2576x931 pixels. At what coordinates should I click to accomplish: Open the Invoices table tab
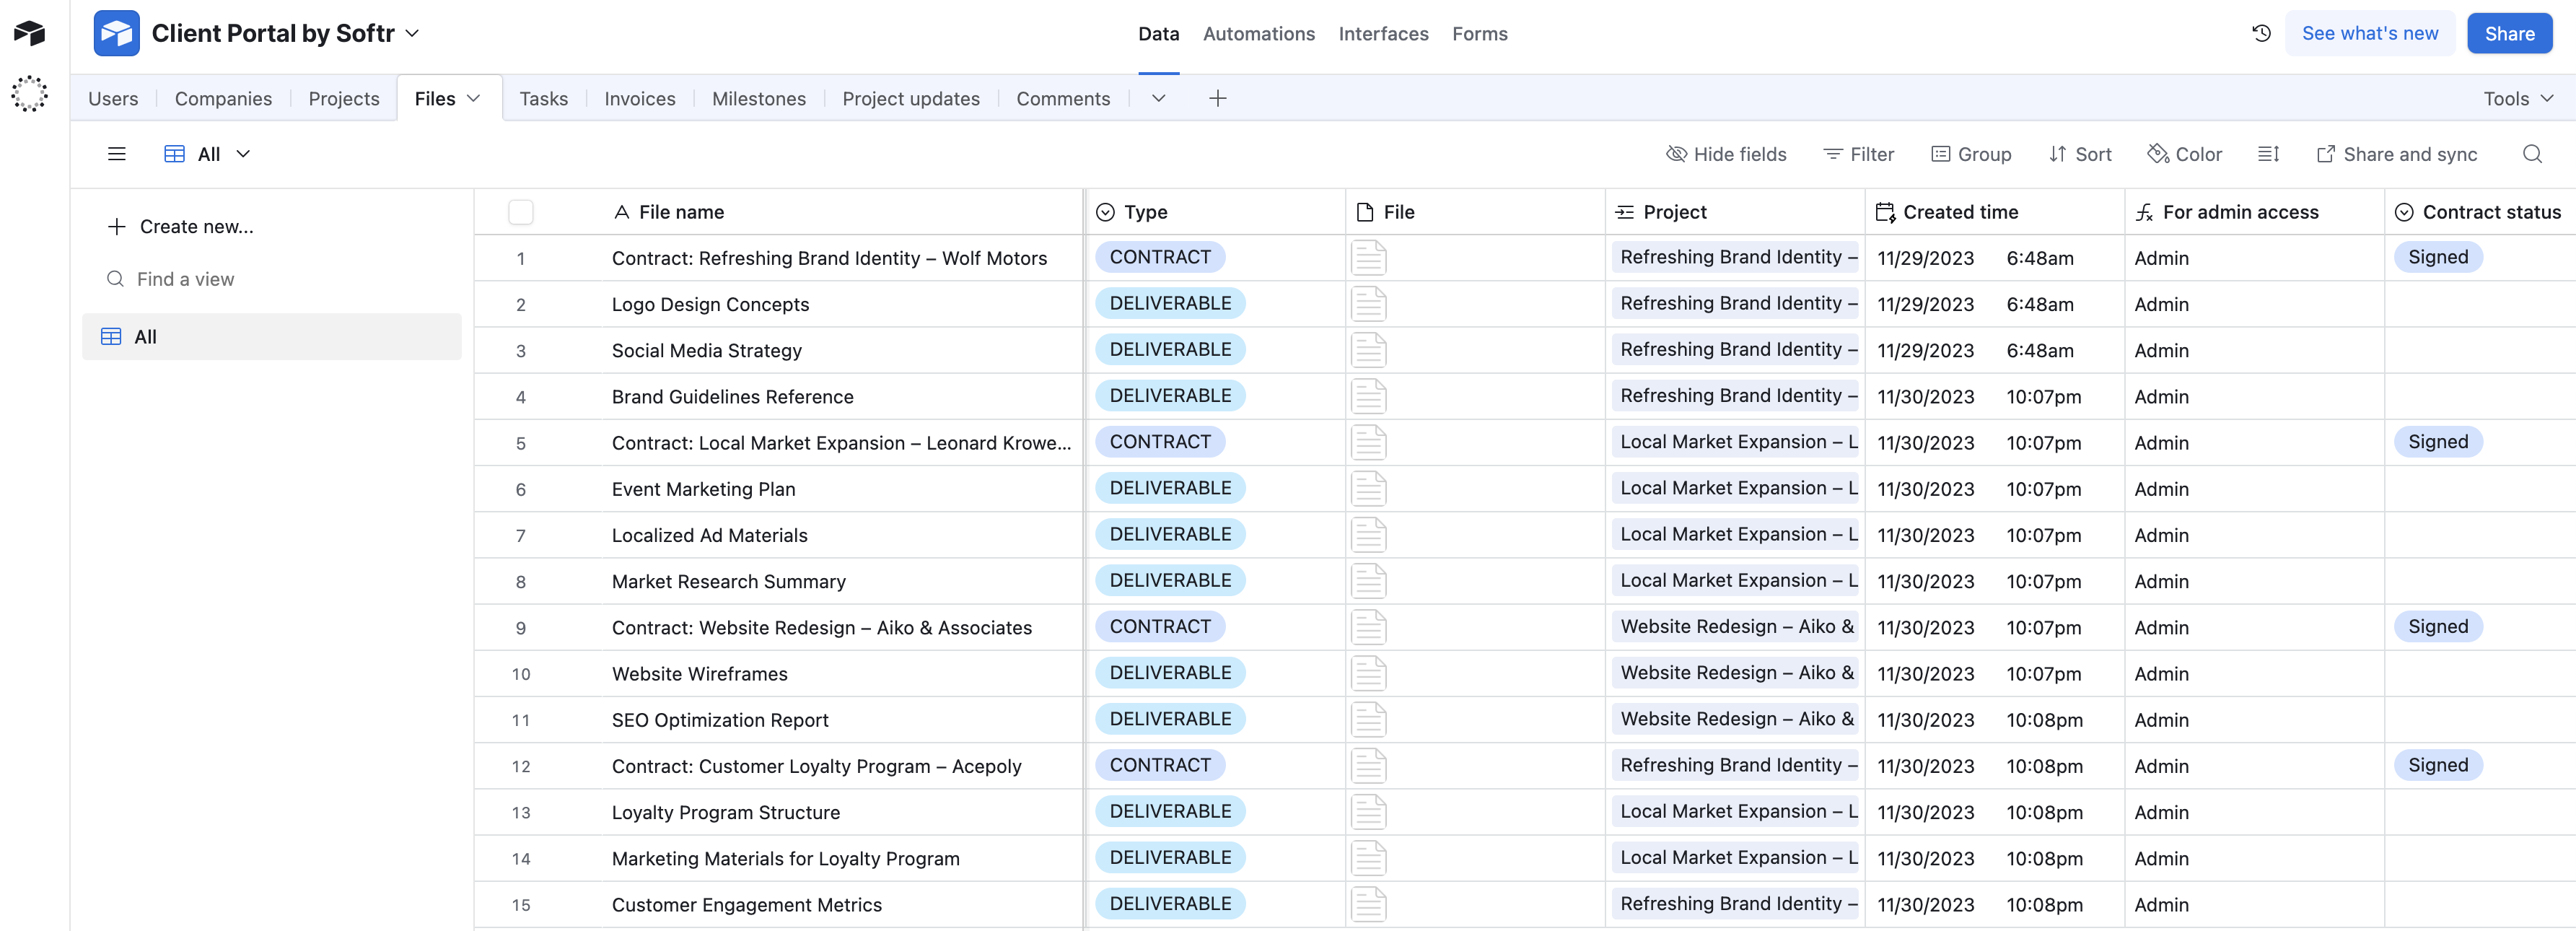(639, 98)
